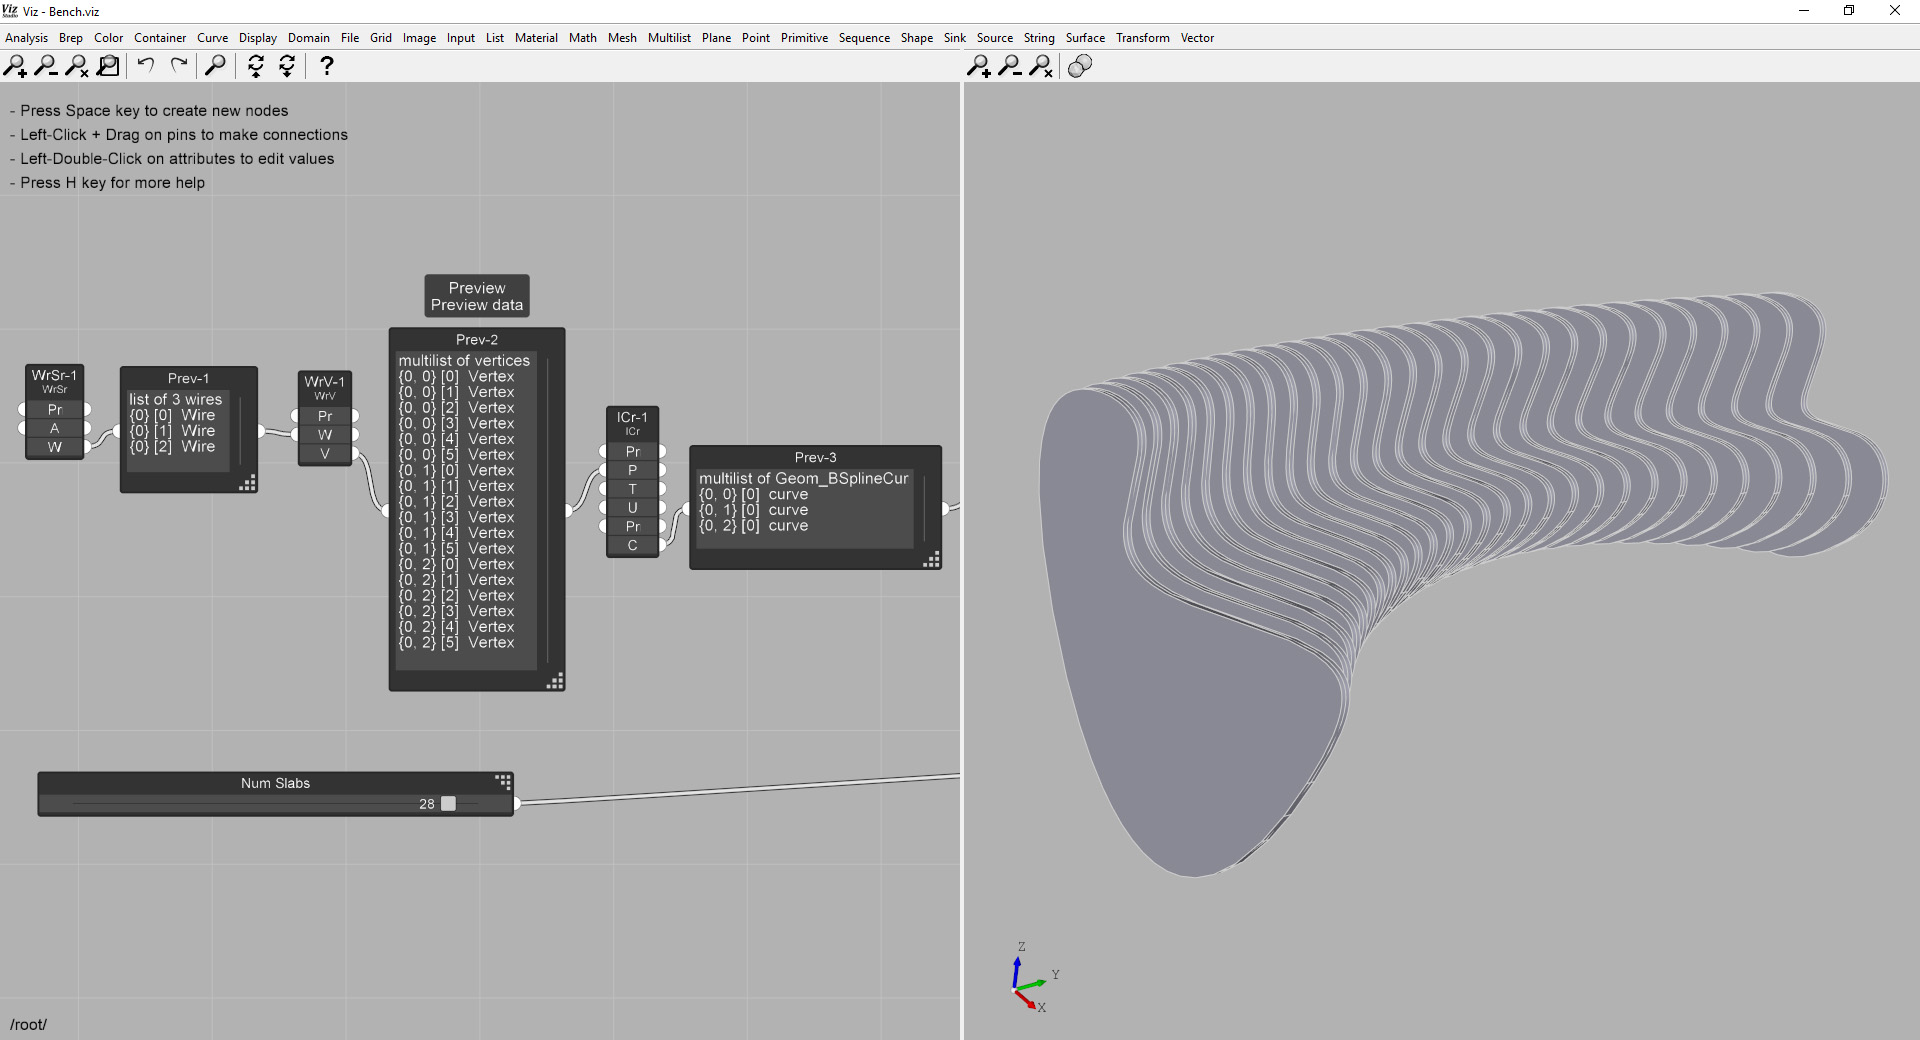Open the Primitive menu

pyautogui.click(x=804, y=38)
